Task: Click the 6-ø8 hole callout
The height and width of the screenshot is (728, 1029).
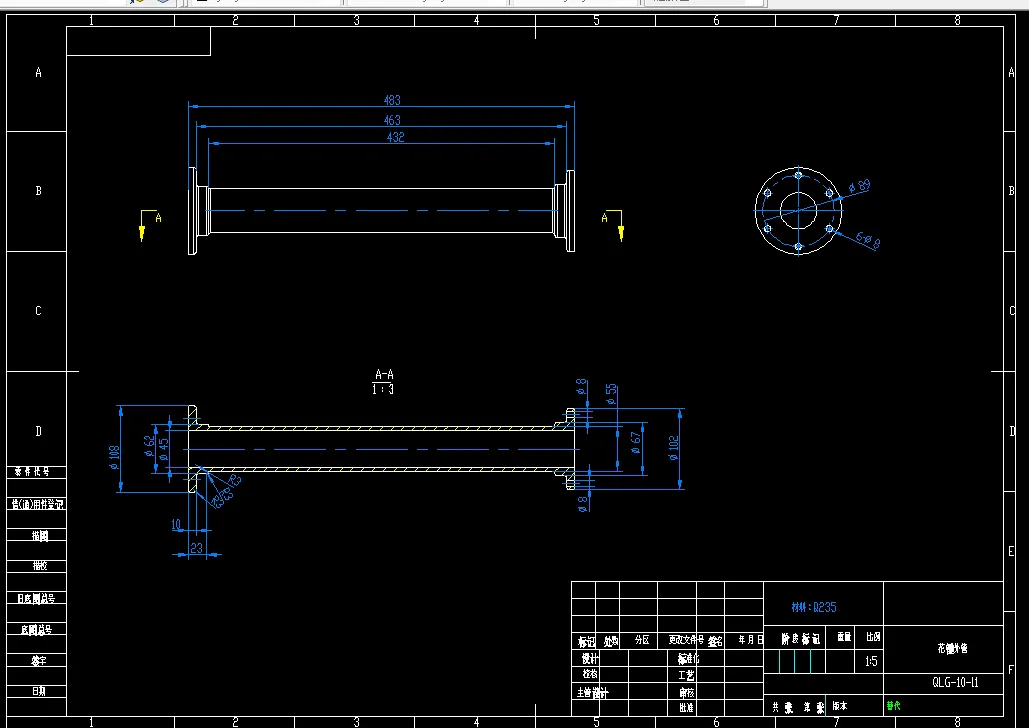Action: coord(868,240)
